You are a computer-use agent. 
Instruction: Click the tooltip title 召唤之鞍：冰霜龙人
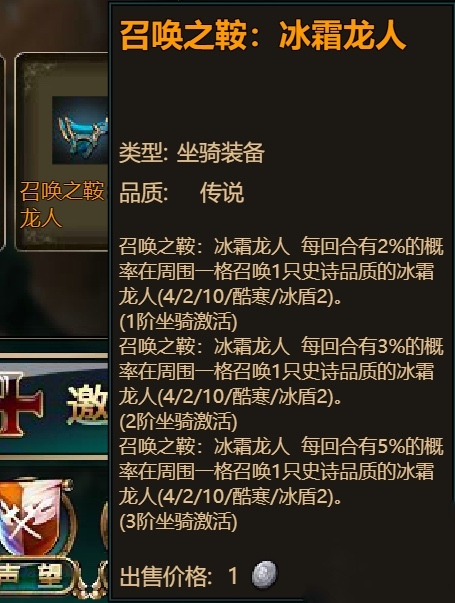click(263, 35)
